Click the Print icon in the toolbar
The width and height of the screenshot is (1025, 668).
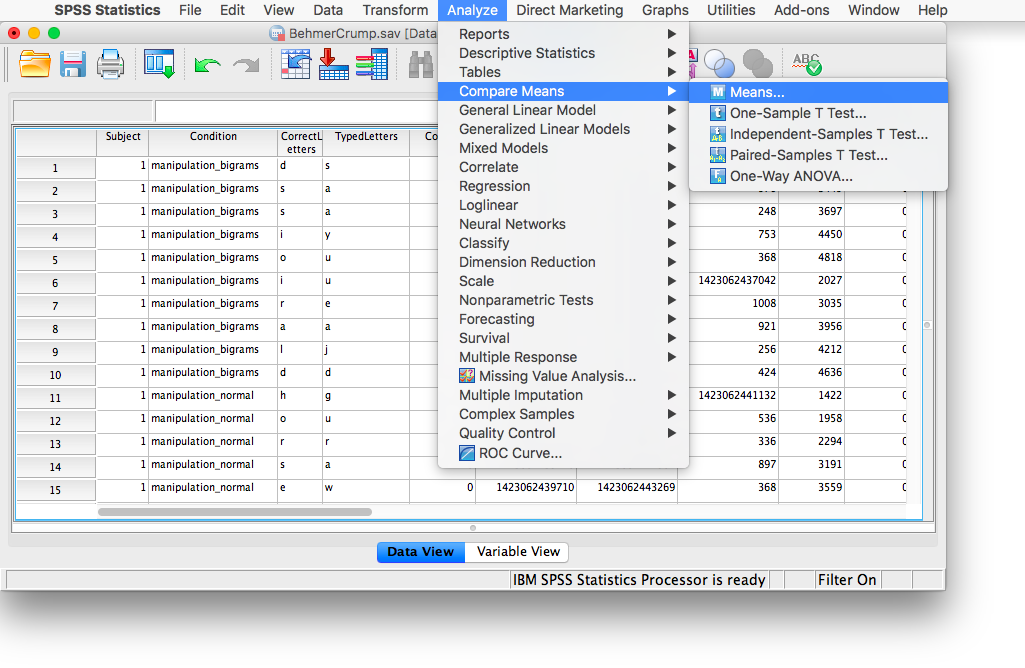click(x=110, y=65)
